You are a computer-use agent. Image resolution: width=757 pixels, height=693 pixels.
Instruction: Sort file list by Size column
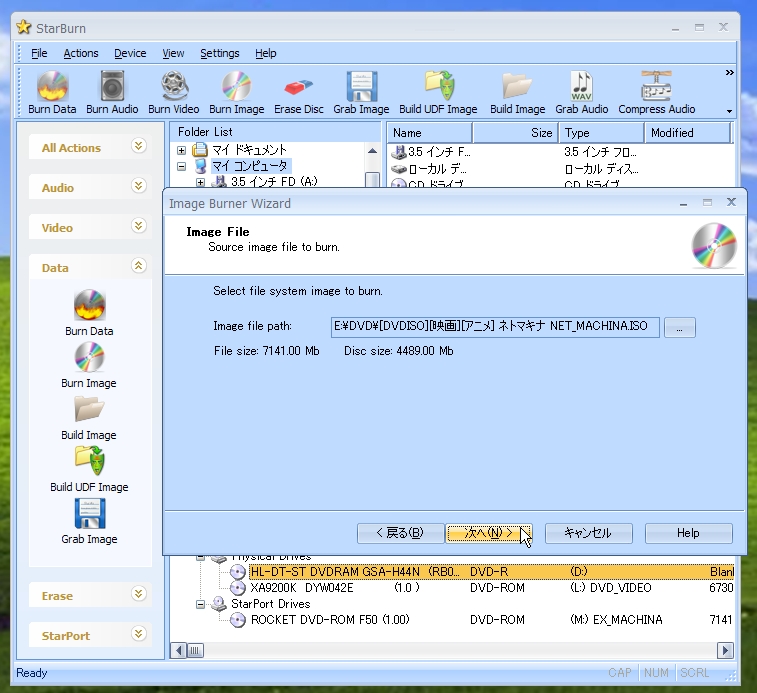tap(515, 133)
